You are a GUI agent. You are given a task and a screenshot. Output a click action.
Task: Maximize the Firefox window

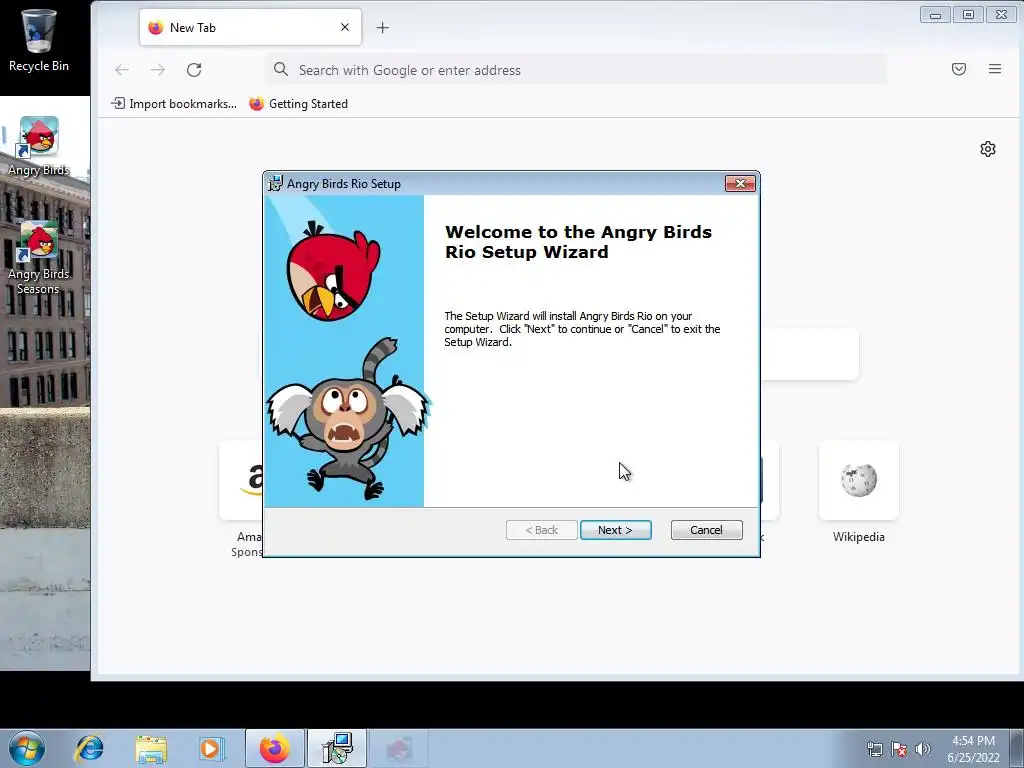pos(968,14)
